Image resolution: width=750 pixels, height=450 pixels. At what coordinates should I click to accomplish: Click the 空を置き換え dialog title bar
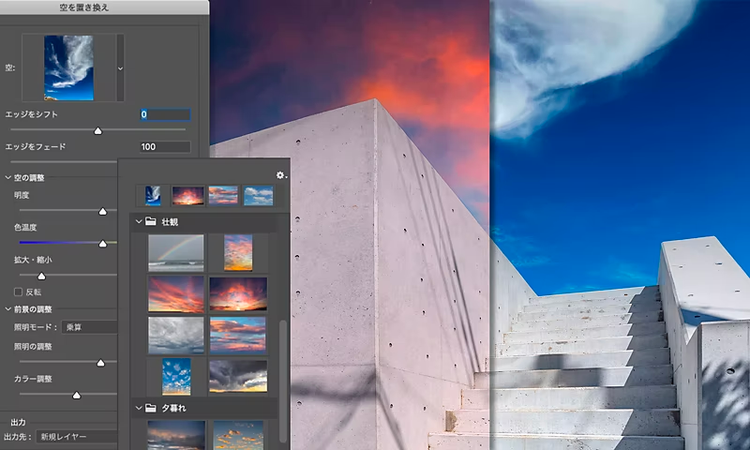tap(104, 7)
